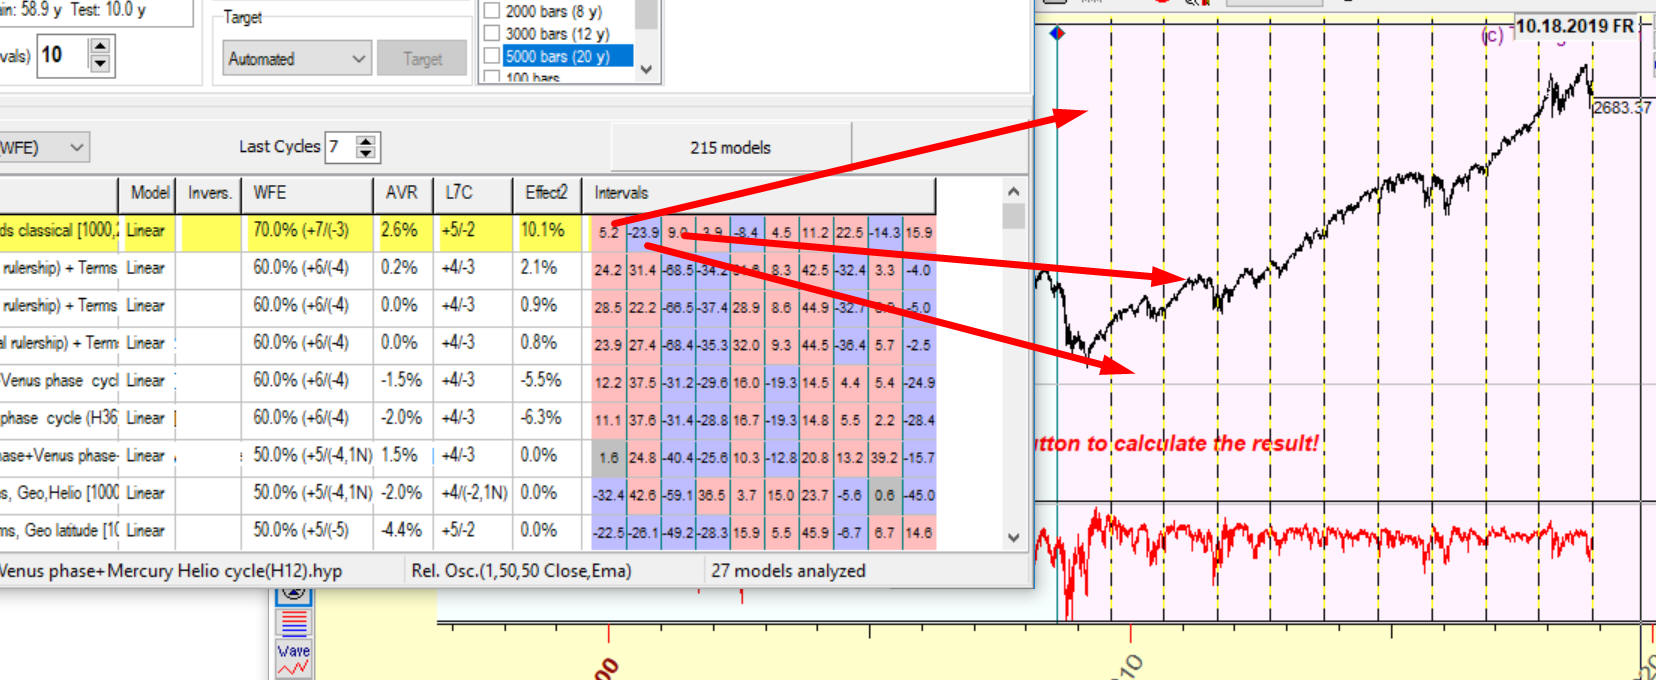Screen dimensions: 1656x680
Task: Click the AVR column header
Action: 401,193
